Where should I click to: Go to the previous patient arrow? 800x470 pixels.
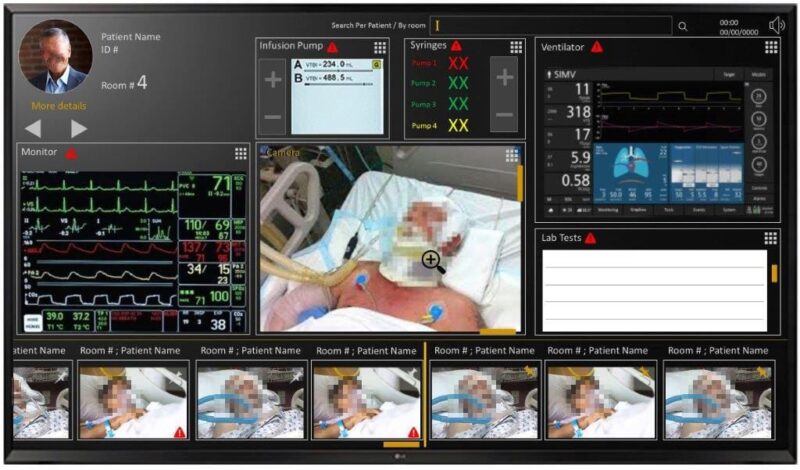tap(33, 128)
